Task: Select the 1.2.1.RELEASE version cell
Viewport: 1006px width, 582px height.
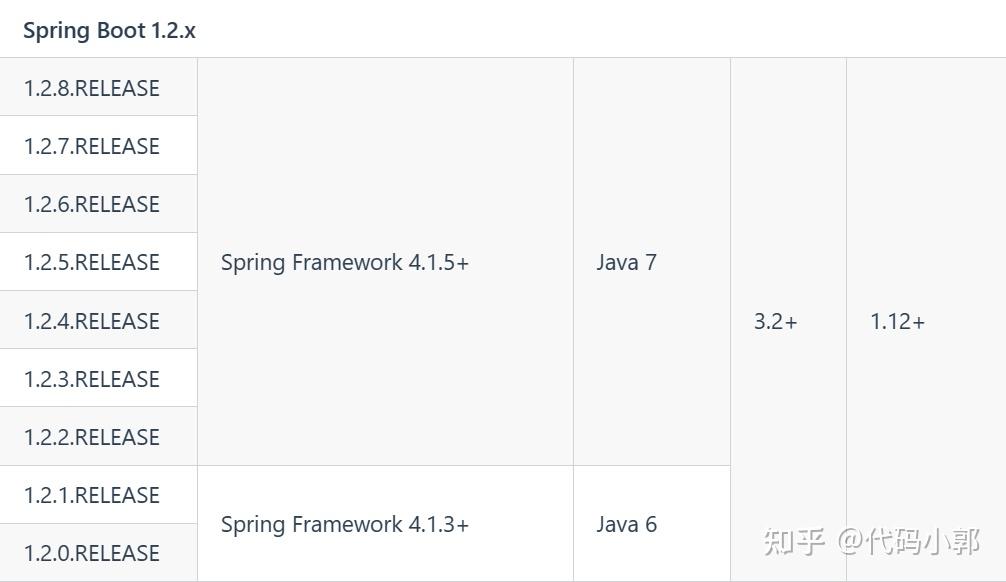Action: coord(98,495)
